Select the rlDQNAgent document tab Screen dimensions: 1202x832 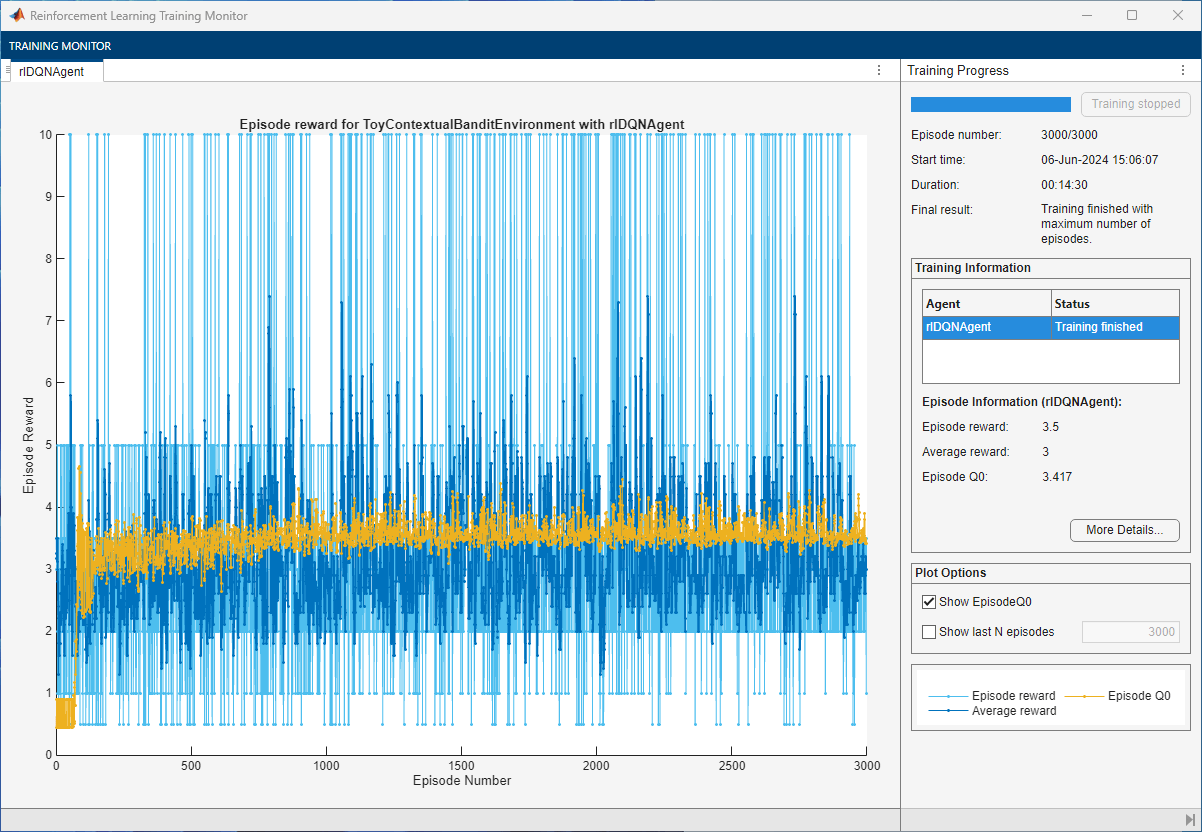[x=52, y=71]
